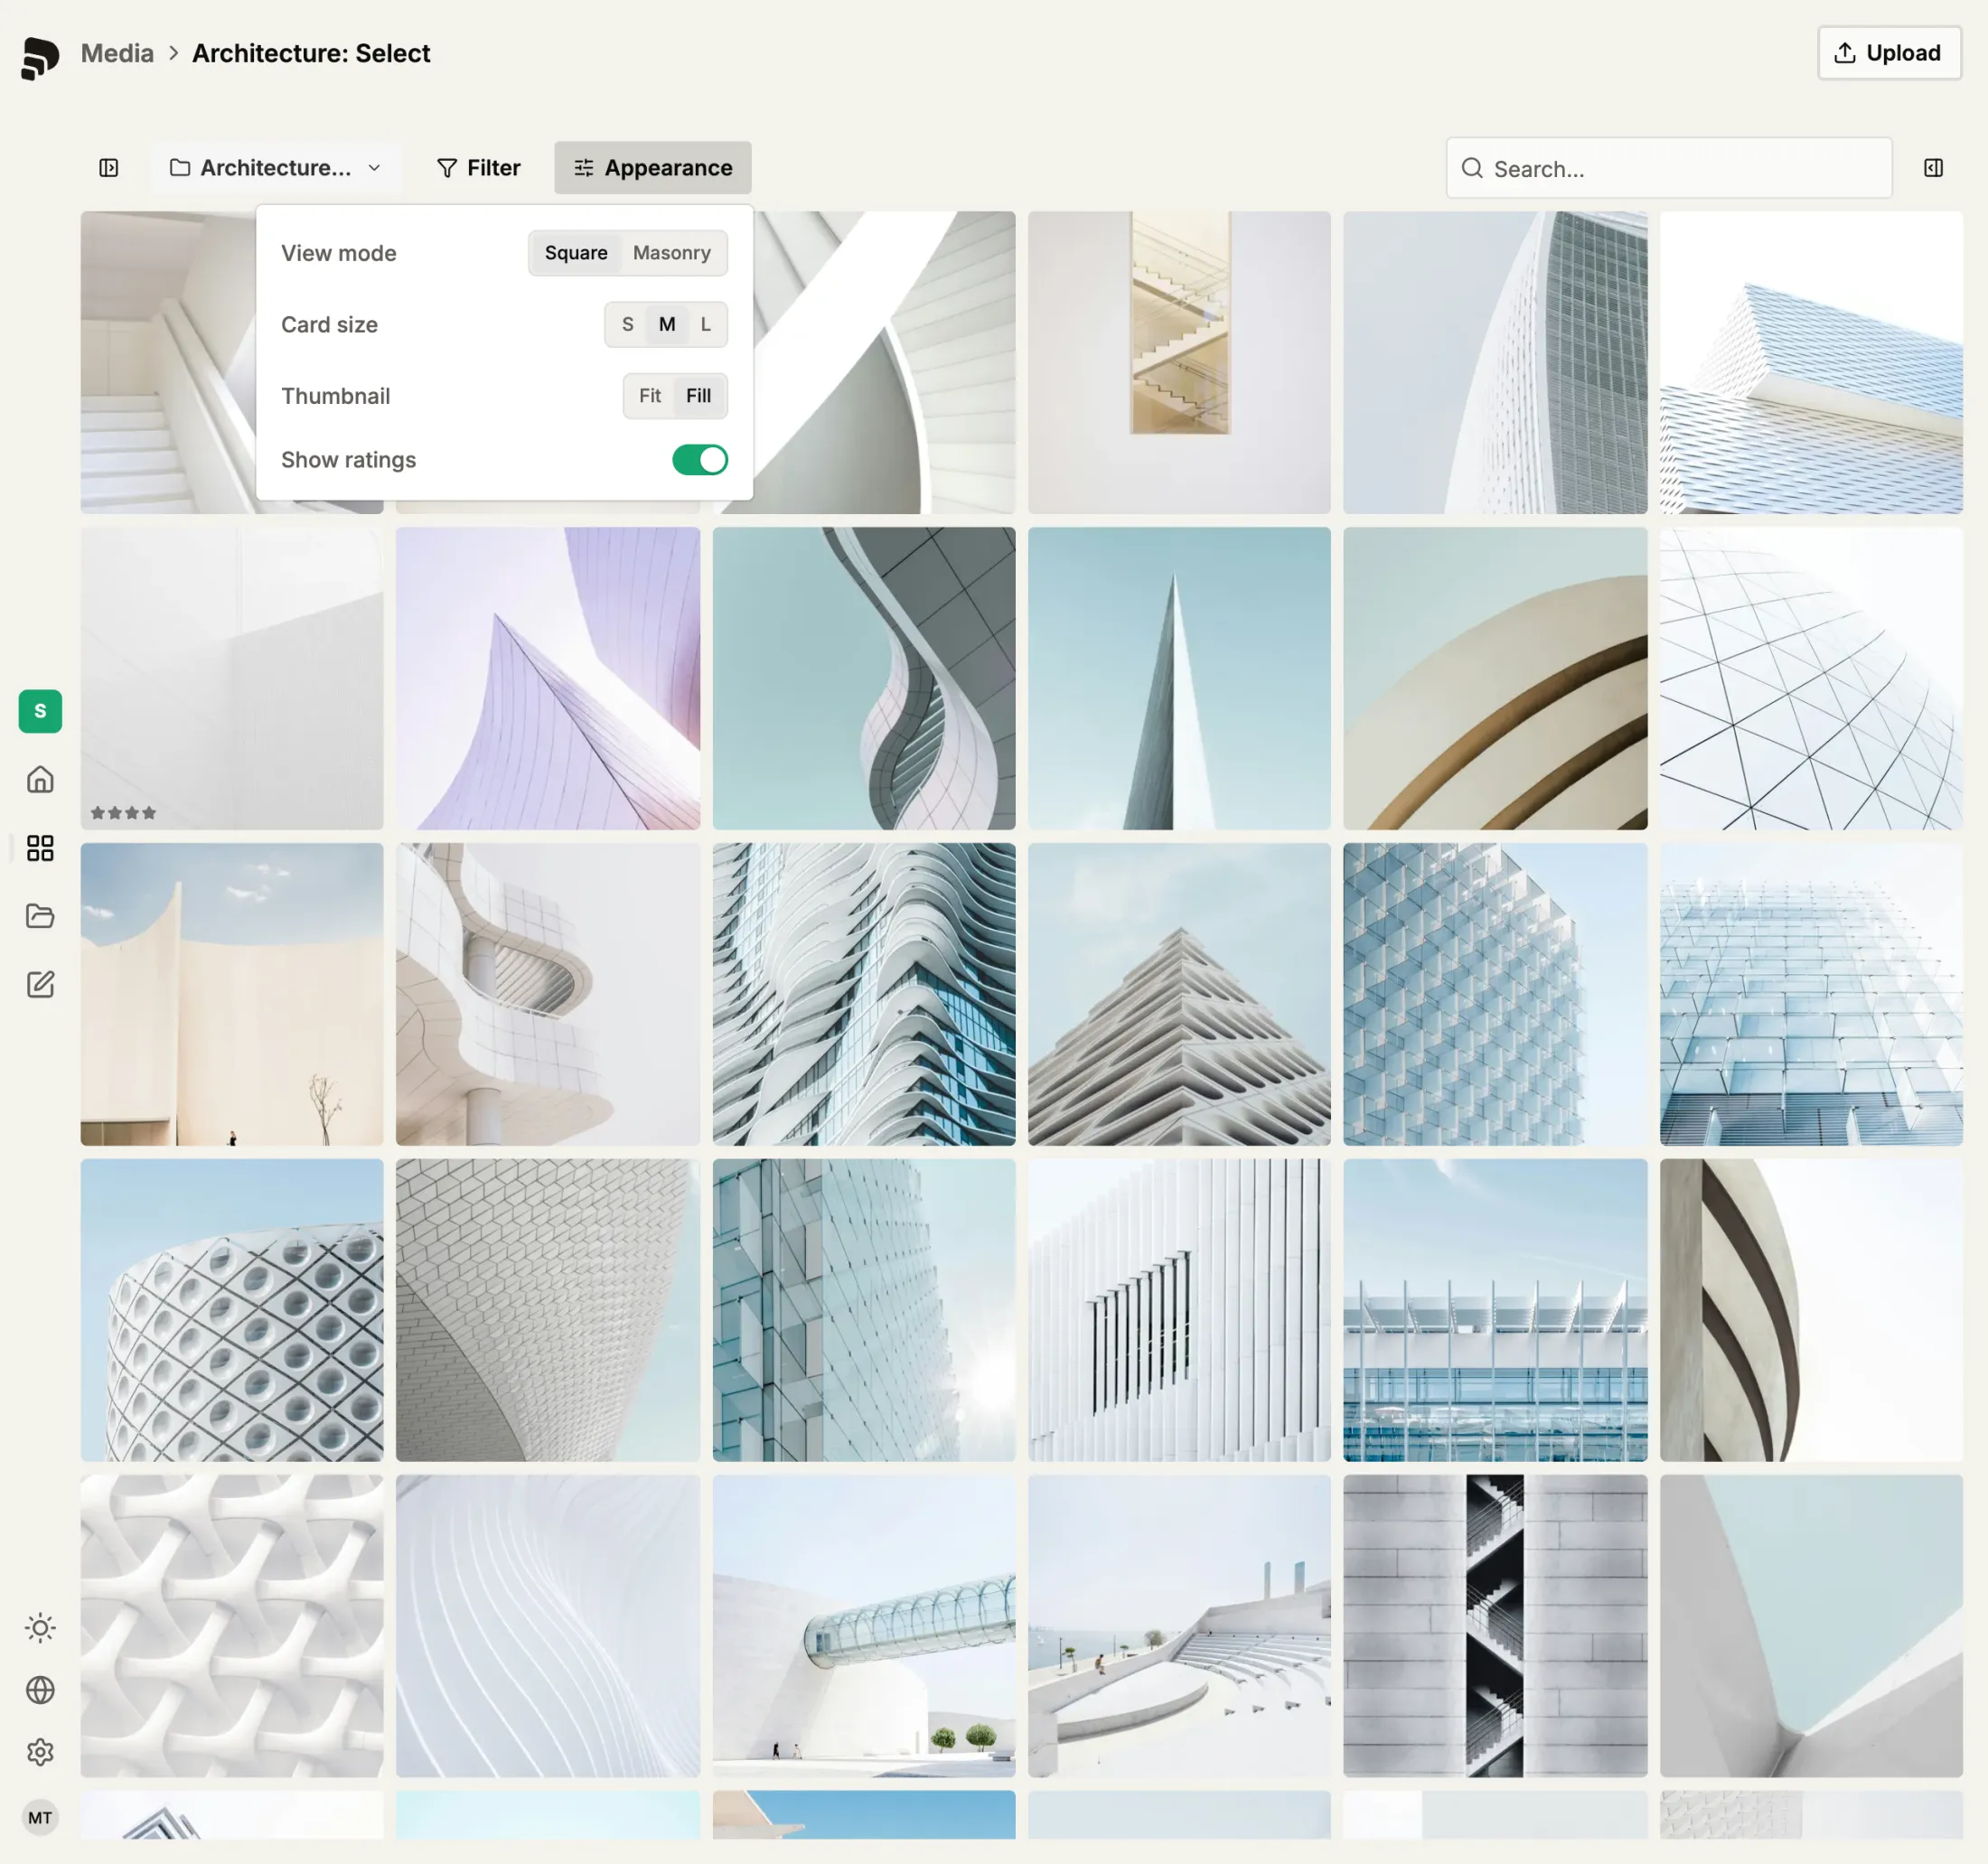Image resolution: width=1988 pixels, height=1864 pixels.
Task: Click the upload arrow icon
Action: click(x=1845, y=53)
